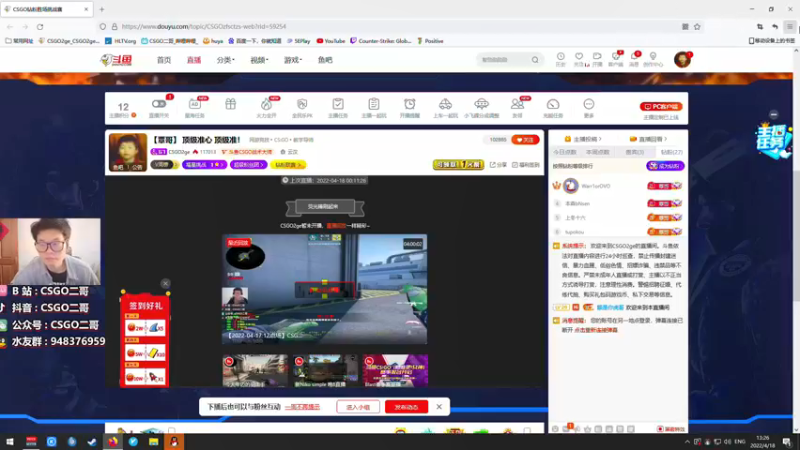
Task: Click the red reconnect danmaku link
Action: point(595,330)
